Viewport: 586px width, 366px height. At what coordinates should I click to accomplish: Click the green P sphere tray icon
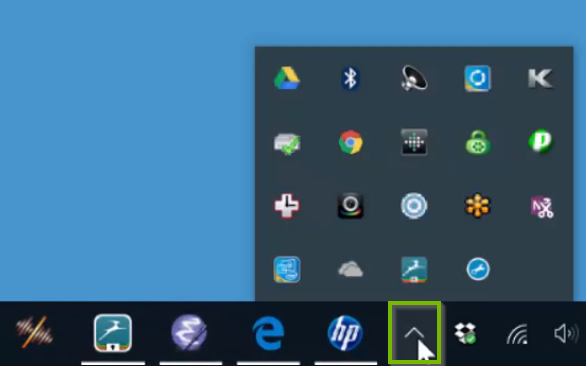pos(541,141)
